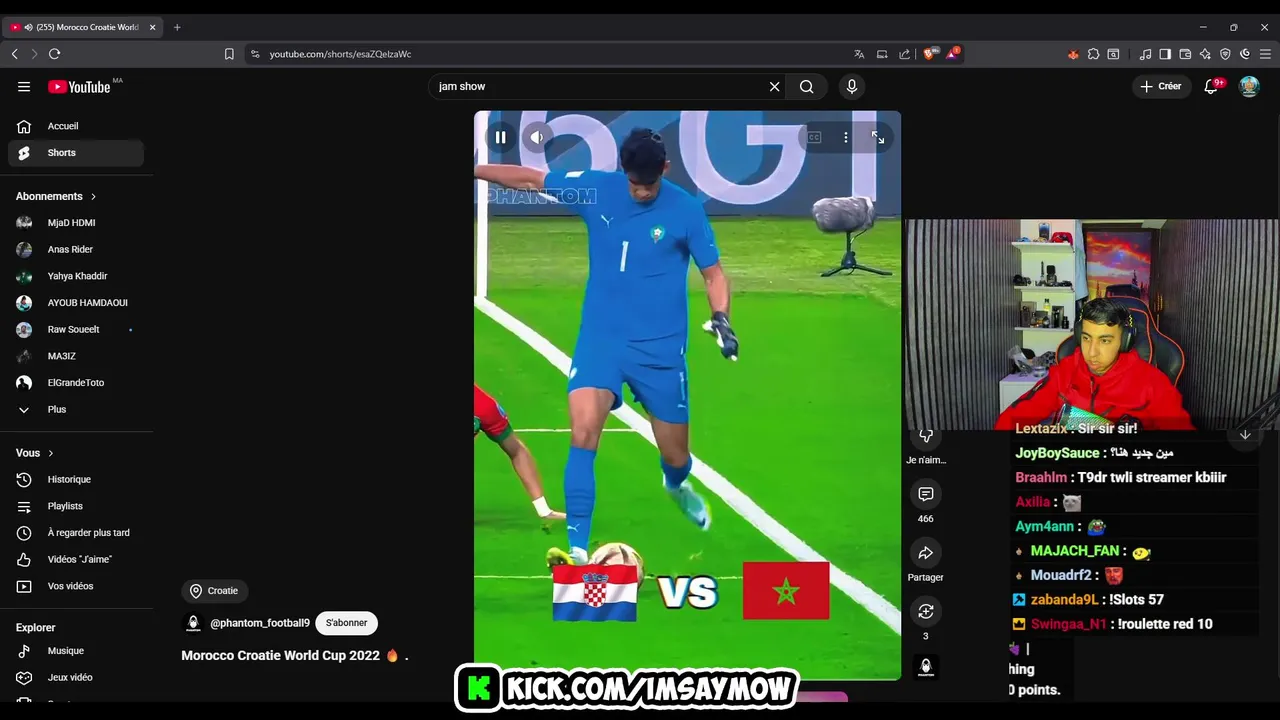Viewport: 1280px width, 720px height.
Task: Open À regarder plus tard
Action: [x=76, y=533]
